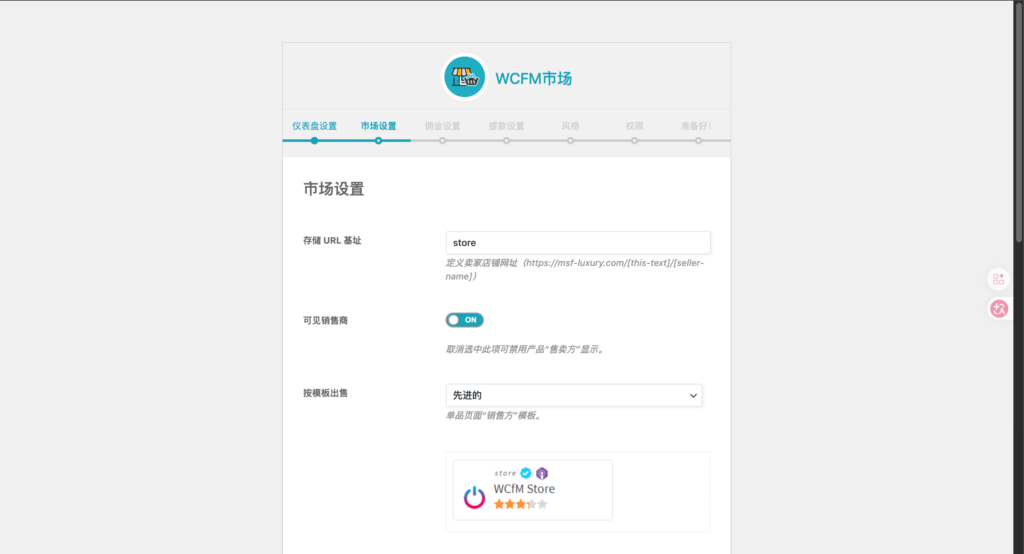The image size is (1024, 554).
Task: Click the WCFM marketplace logo icon
Action: coord(464,77)
